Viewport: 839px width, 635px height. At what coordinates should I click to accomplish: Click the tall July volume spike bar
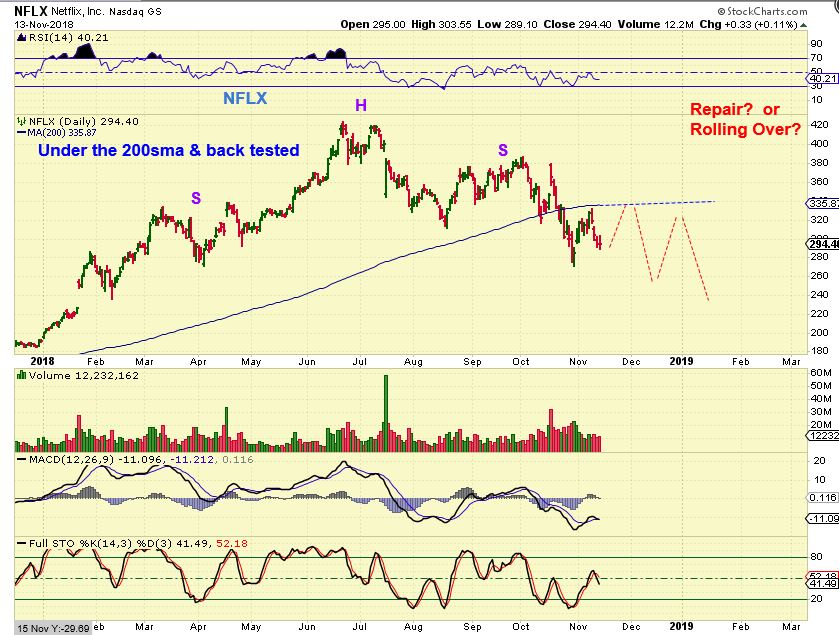[x=386, y=413]
